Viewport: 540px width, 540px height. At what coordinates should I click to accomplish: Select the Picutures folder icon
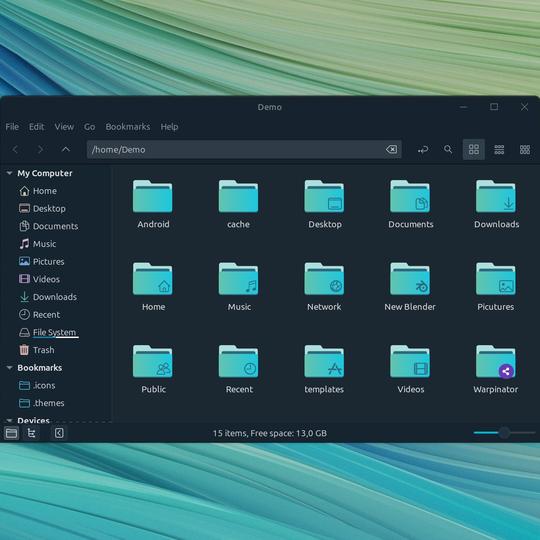[x=496, y=279]
